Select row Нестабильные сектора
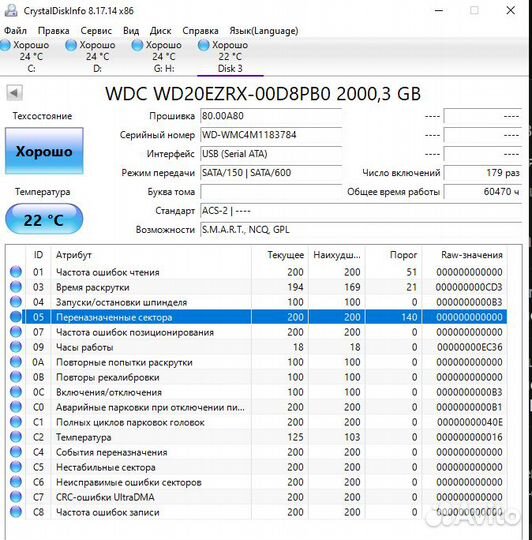The height and width of the screenshot is (540, 532). (257, 467)
